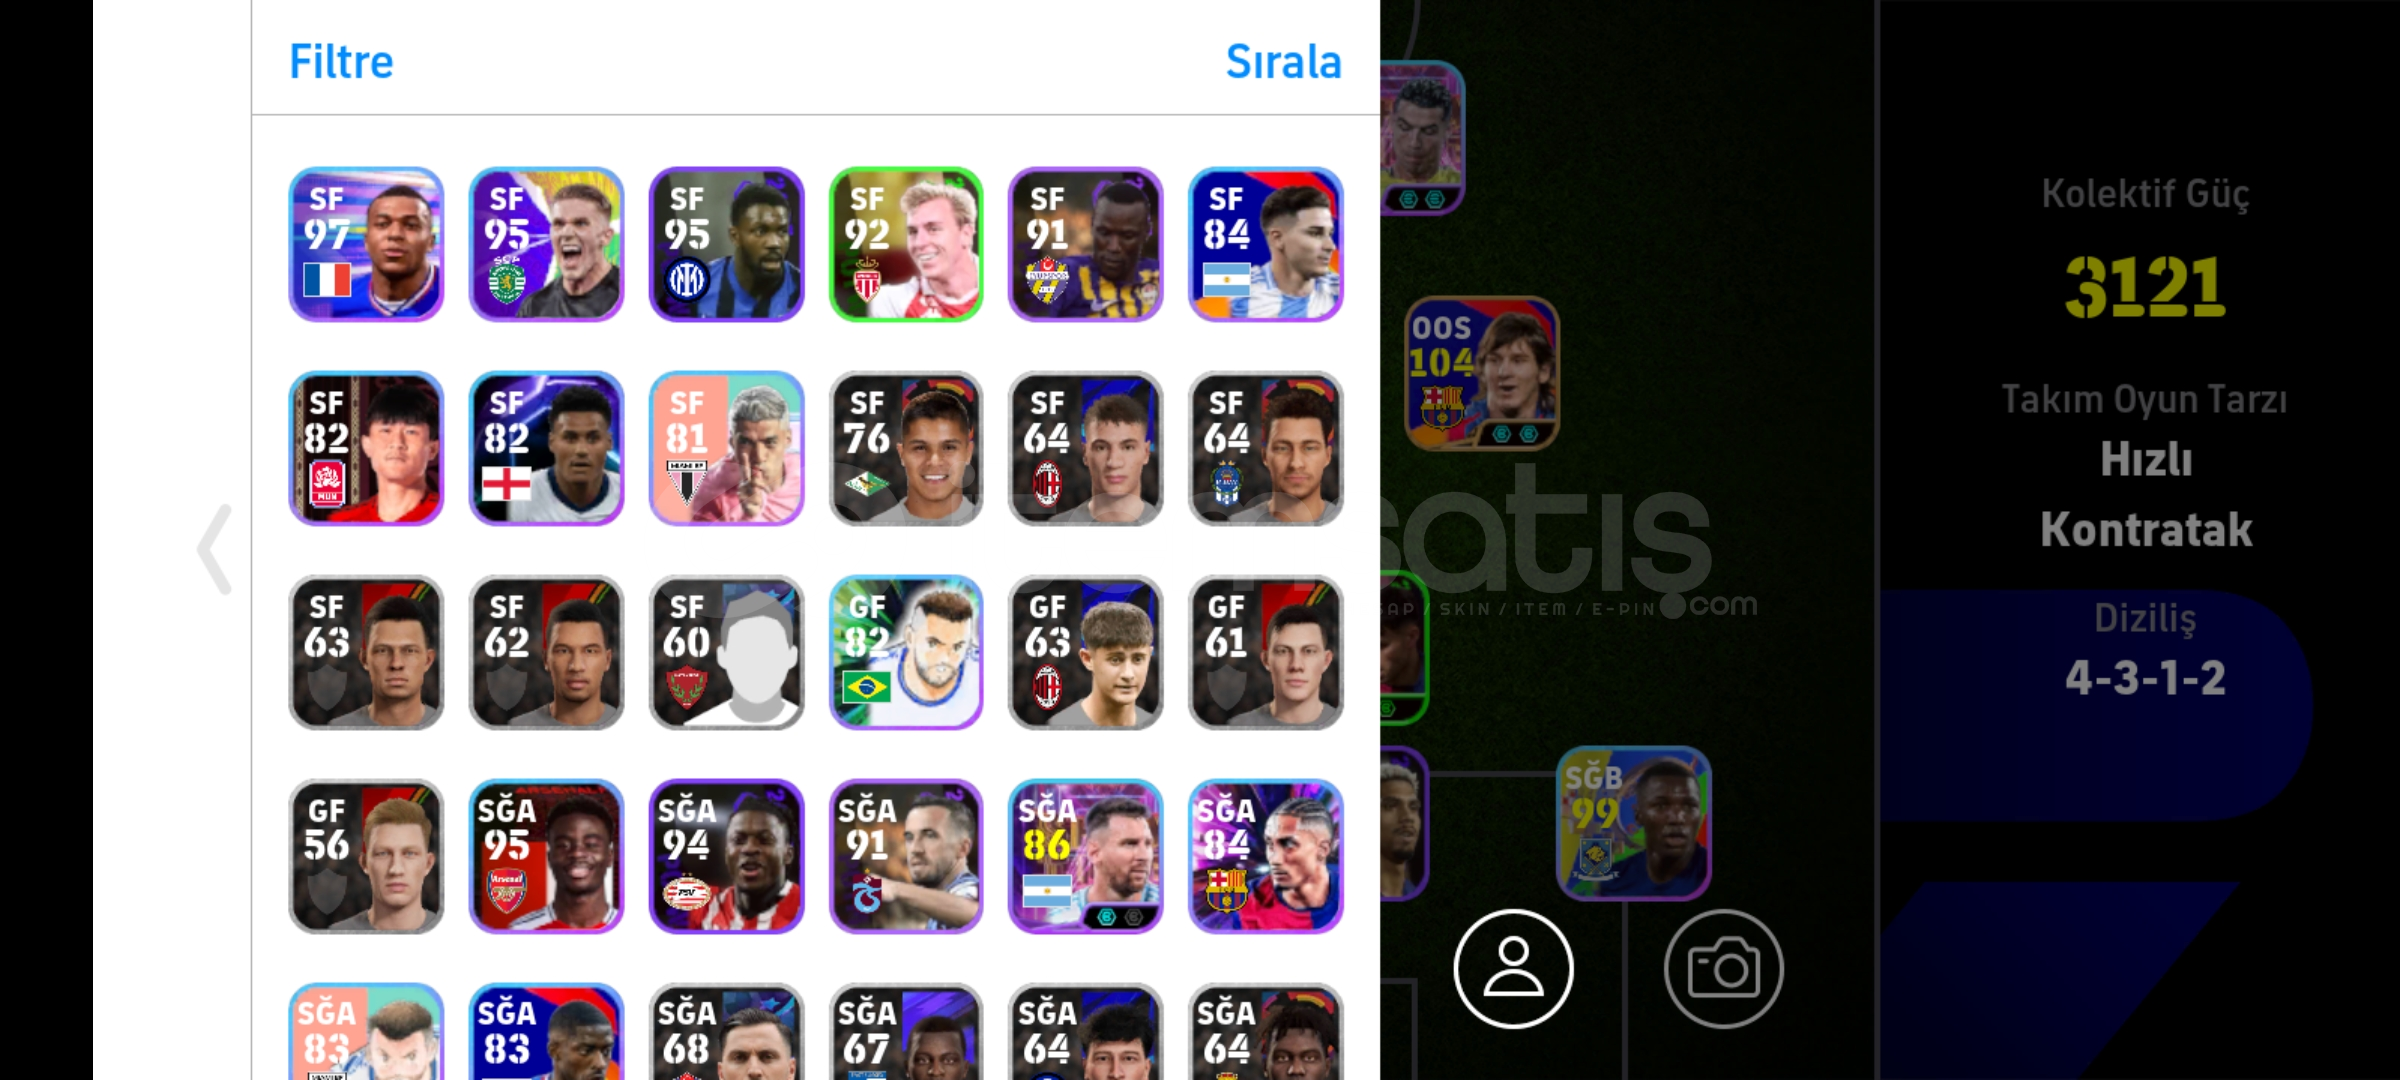The width and height of the screenshot is (2400, 1080).
Task: Choose the pink SF 81 player card
Action: [726, 448]
